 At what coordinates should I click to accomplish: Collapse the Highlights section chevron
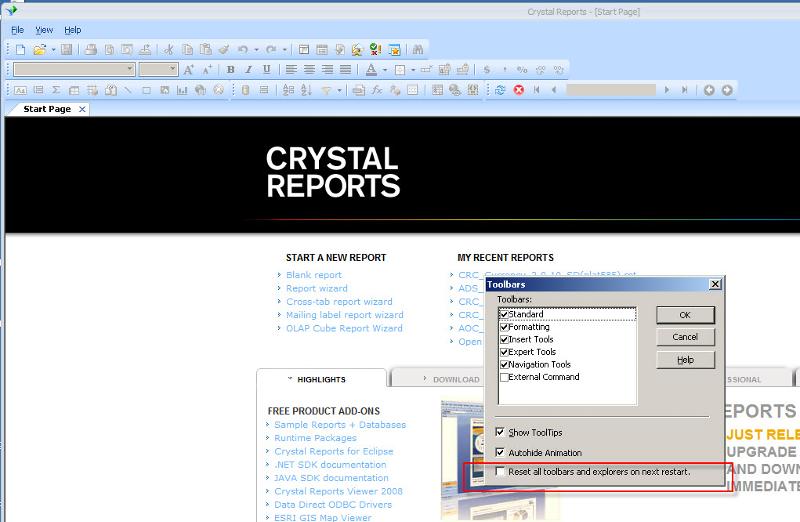point(290,379)
